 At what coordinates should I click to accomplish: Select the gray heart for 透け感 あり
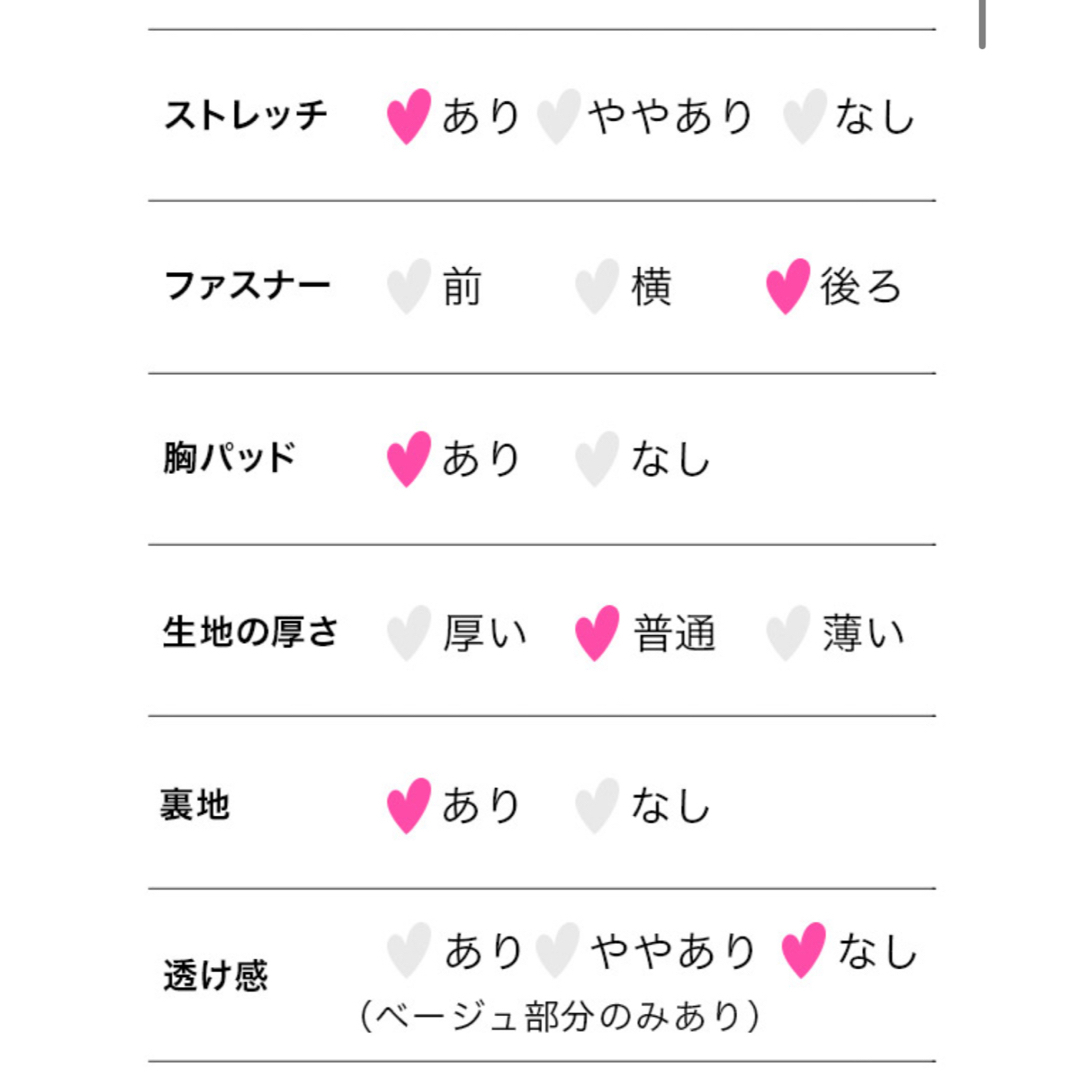(409, 951)
